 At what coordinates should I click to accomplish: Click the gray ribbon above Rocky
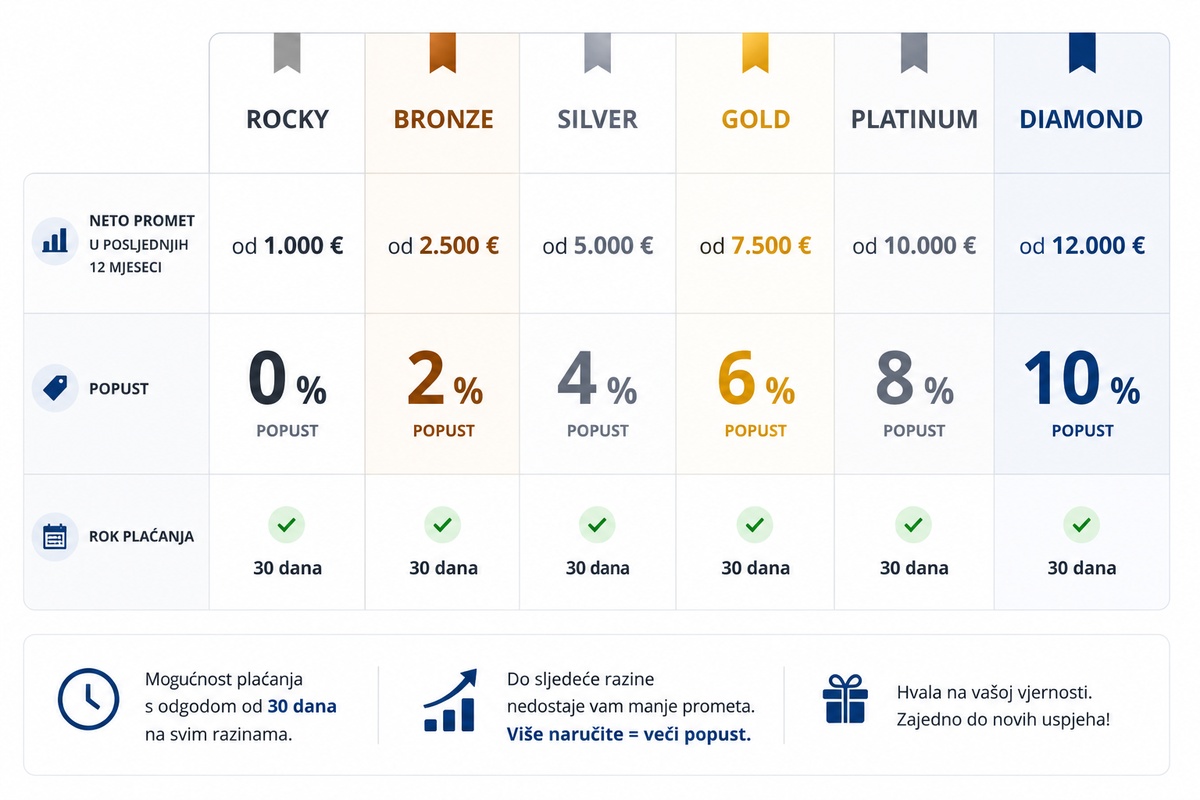pyautogui.click(x=287, y=53)
